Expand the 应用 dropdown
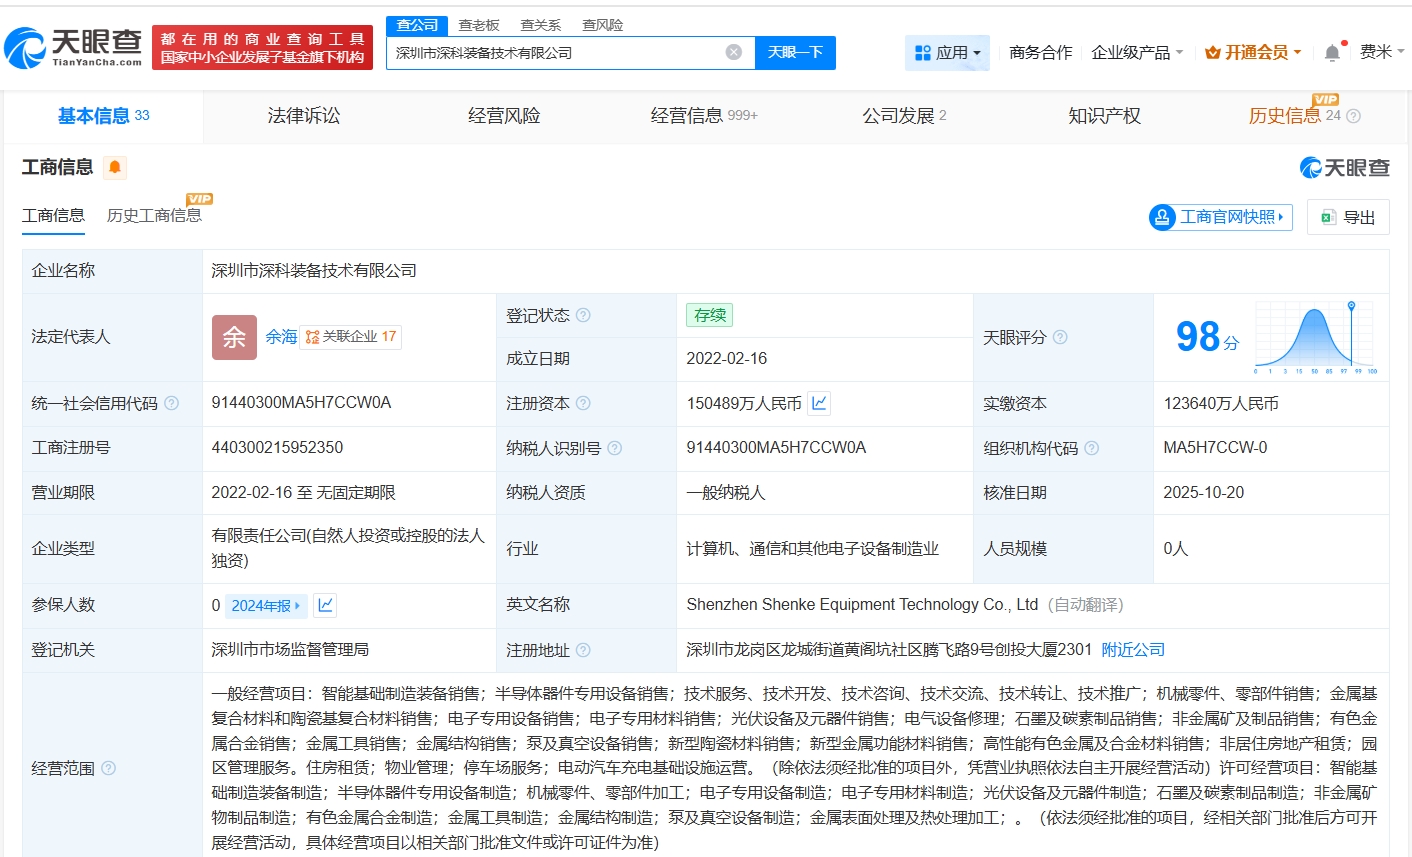 (x=947, y=53)
